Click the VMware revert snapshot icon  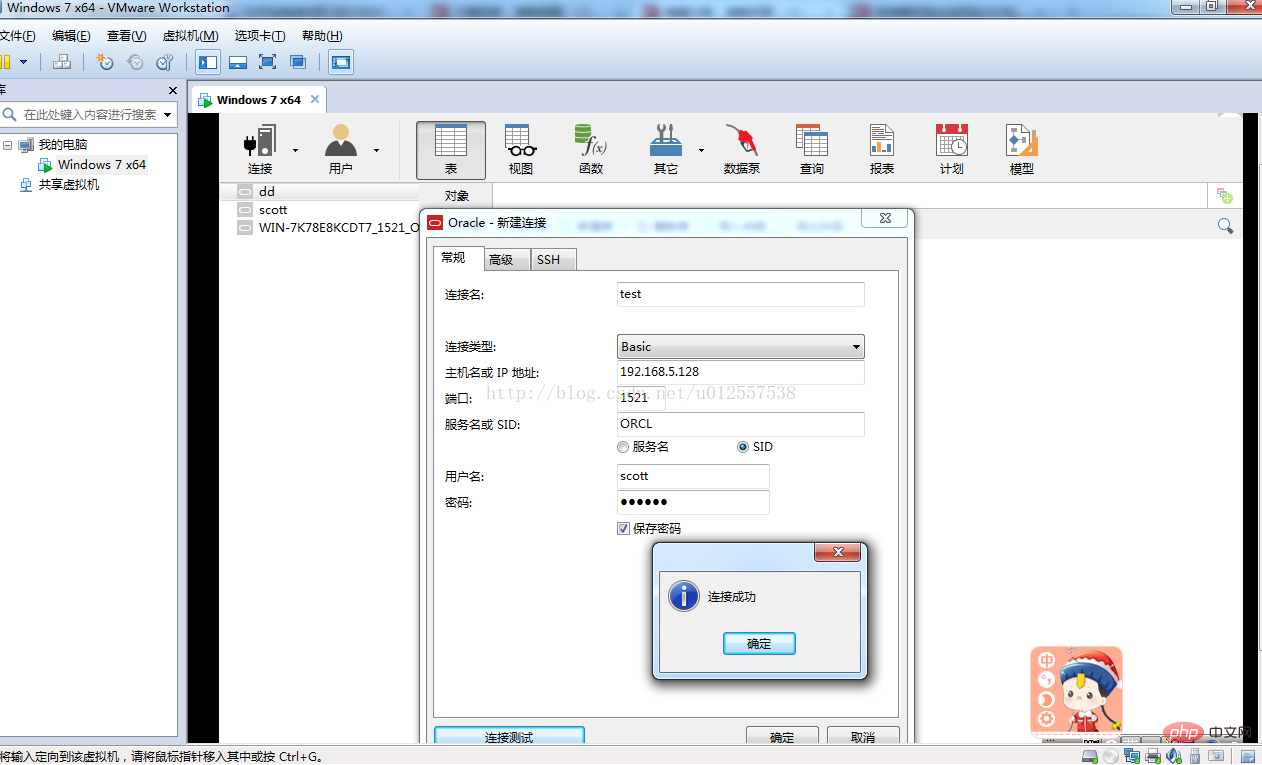(x=135, y=62)
